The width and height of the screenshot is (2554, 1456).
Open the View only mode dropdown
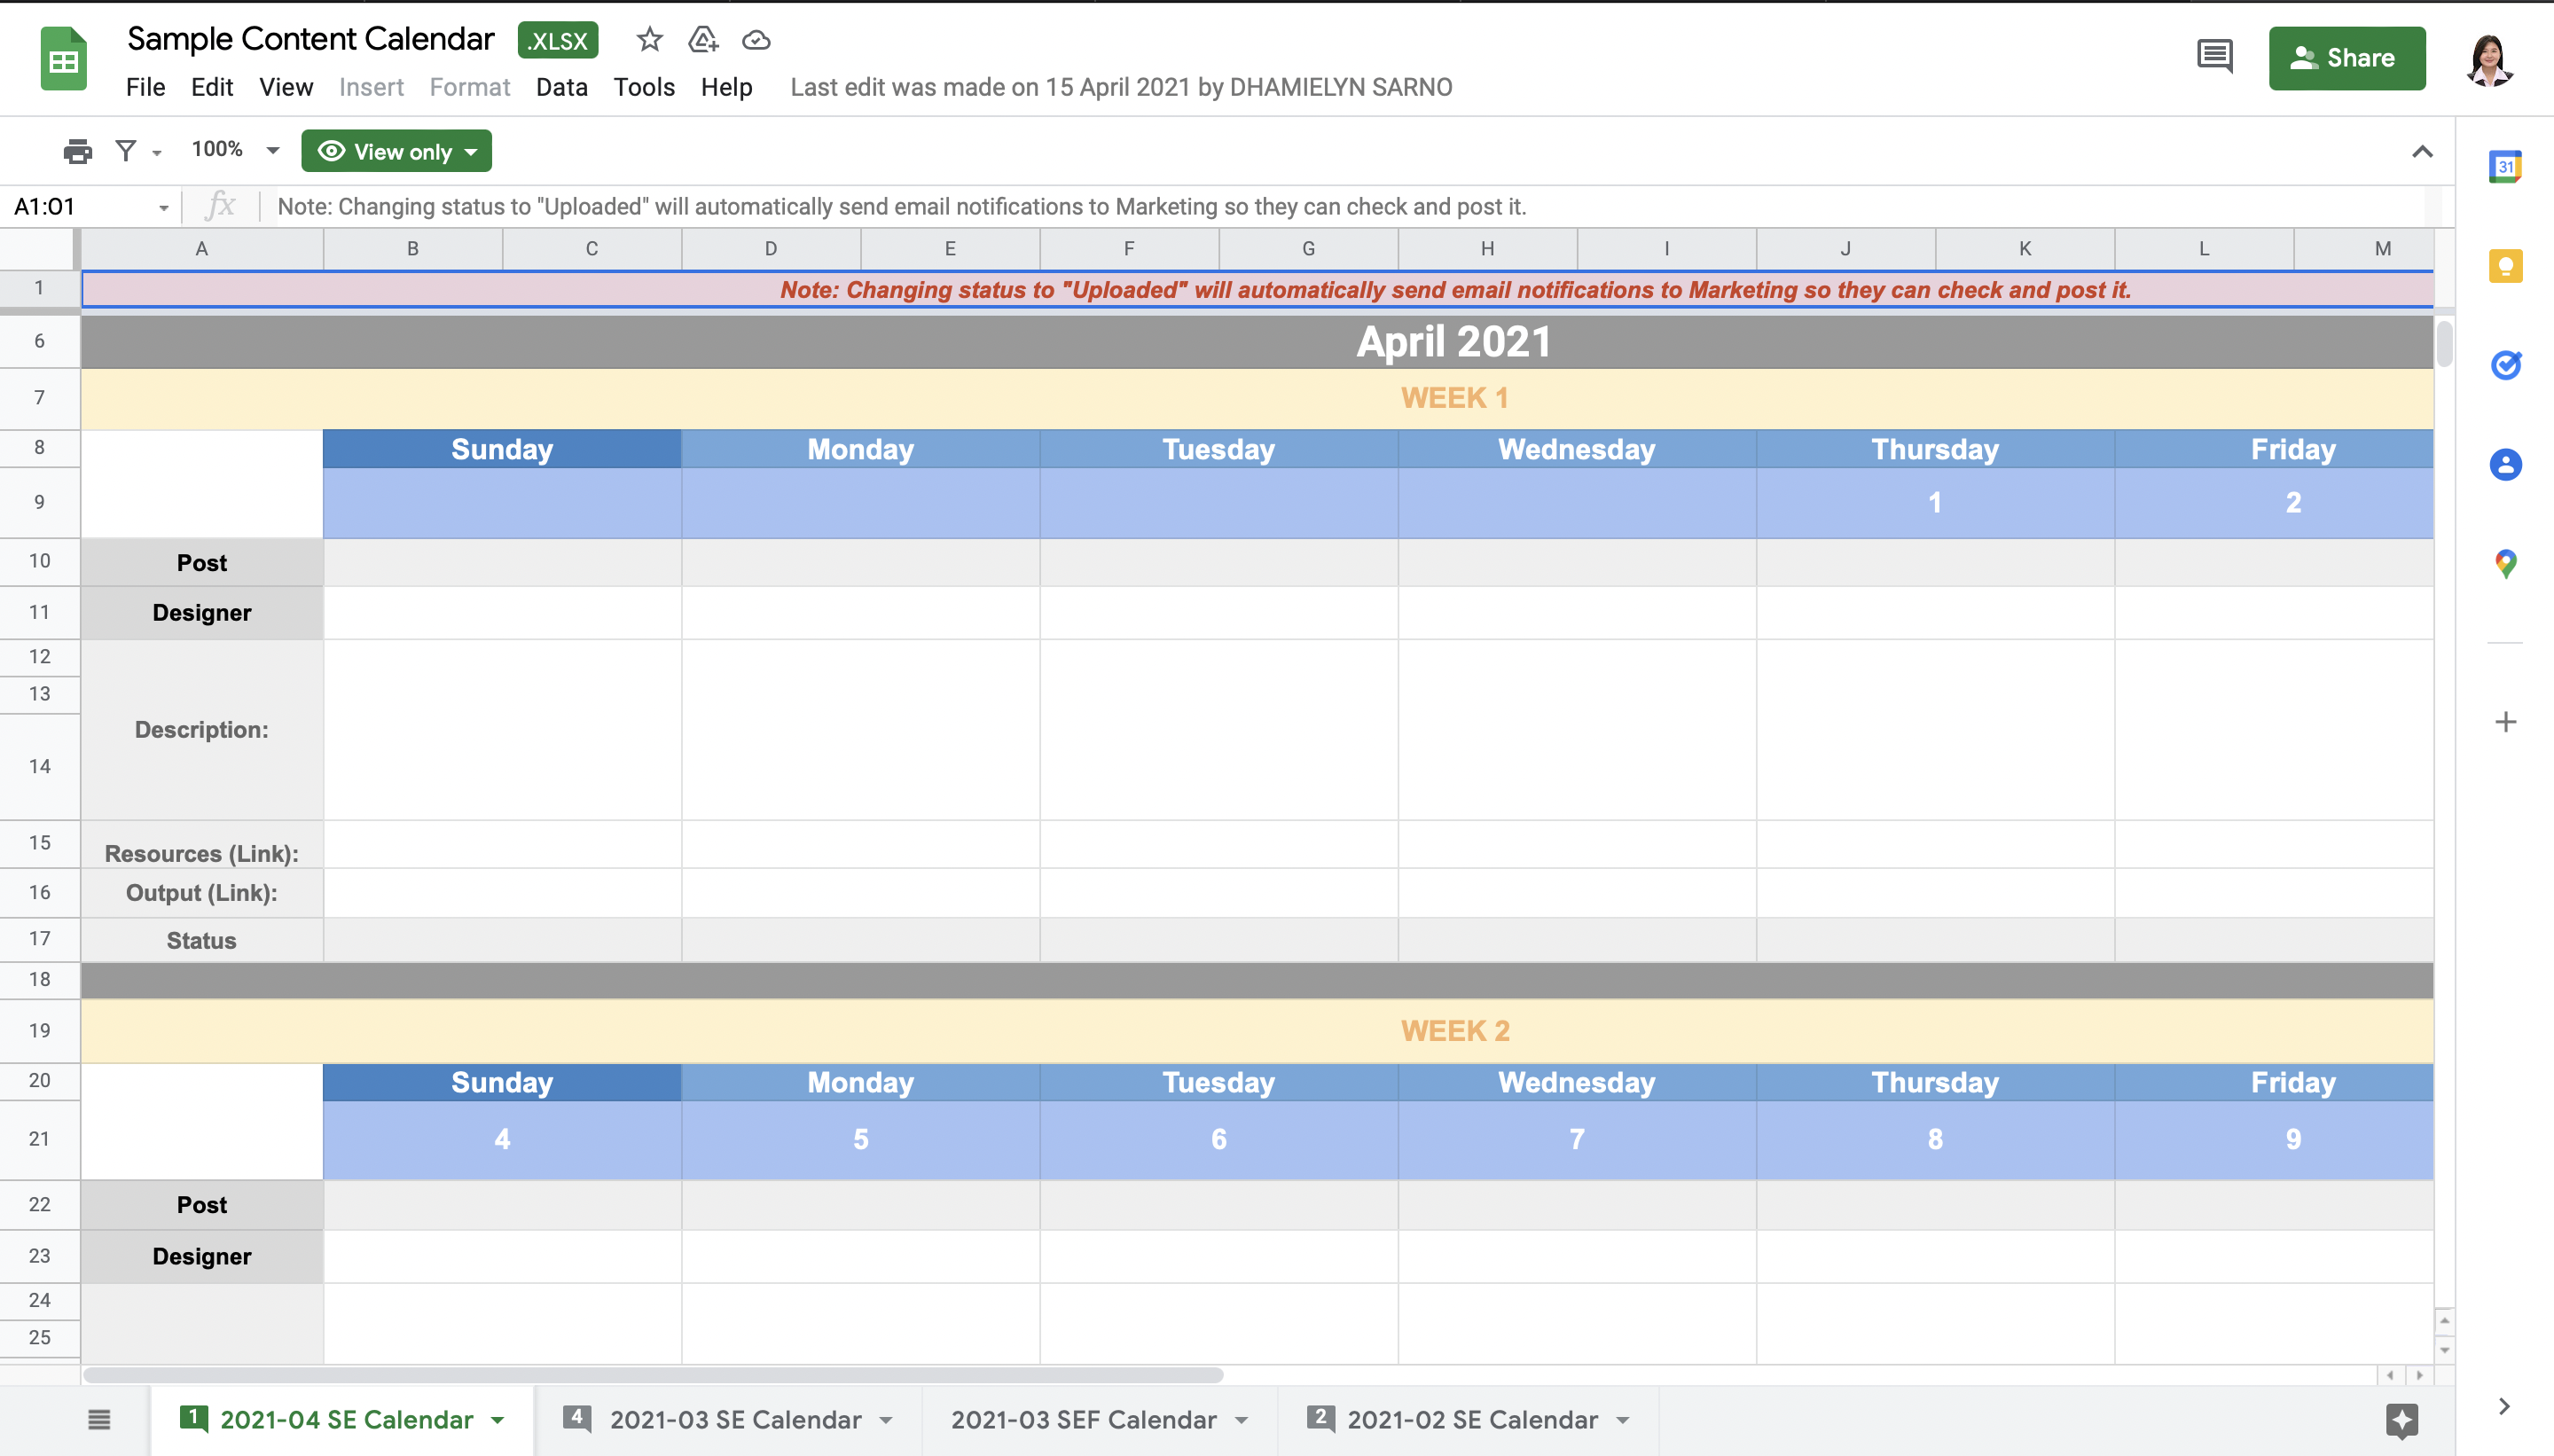[396, 151]
